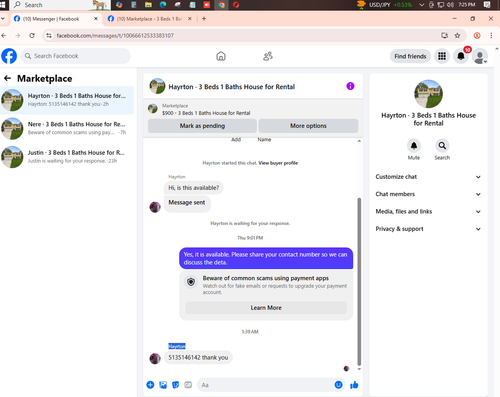Open Microsoft Edge from taskbar
The height and width of the screenshot is (397, 500).
(x=163, y=5)
